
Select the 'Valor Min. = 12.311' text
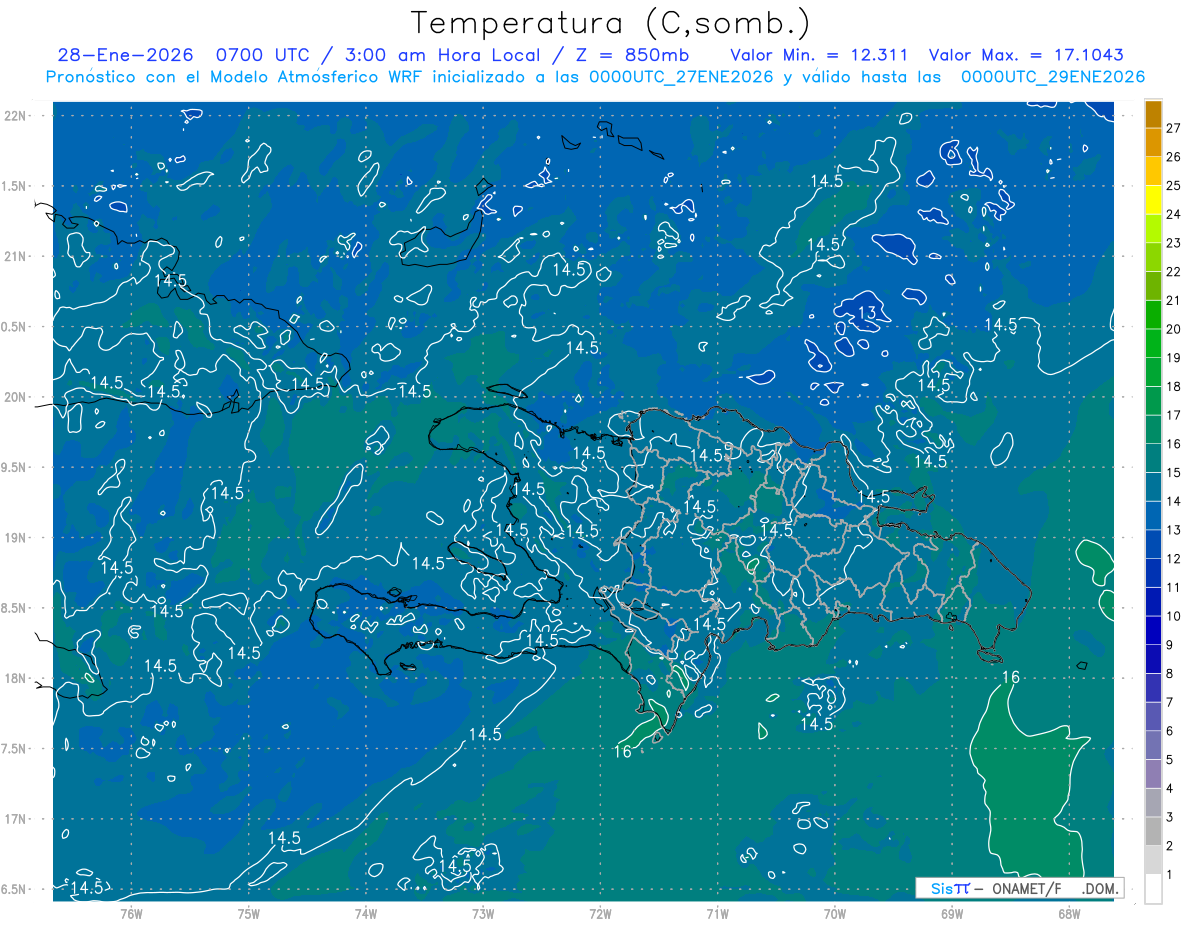pos(819,55)
